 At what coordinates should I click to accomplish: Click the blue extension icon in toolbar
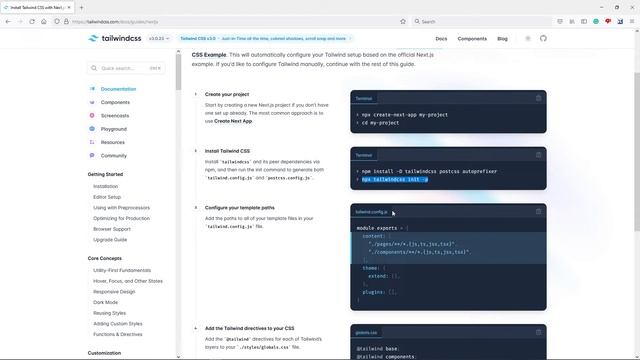pos(620,21)
